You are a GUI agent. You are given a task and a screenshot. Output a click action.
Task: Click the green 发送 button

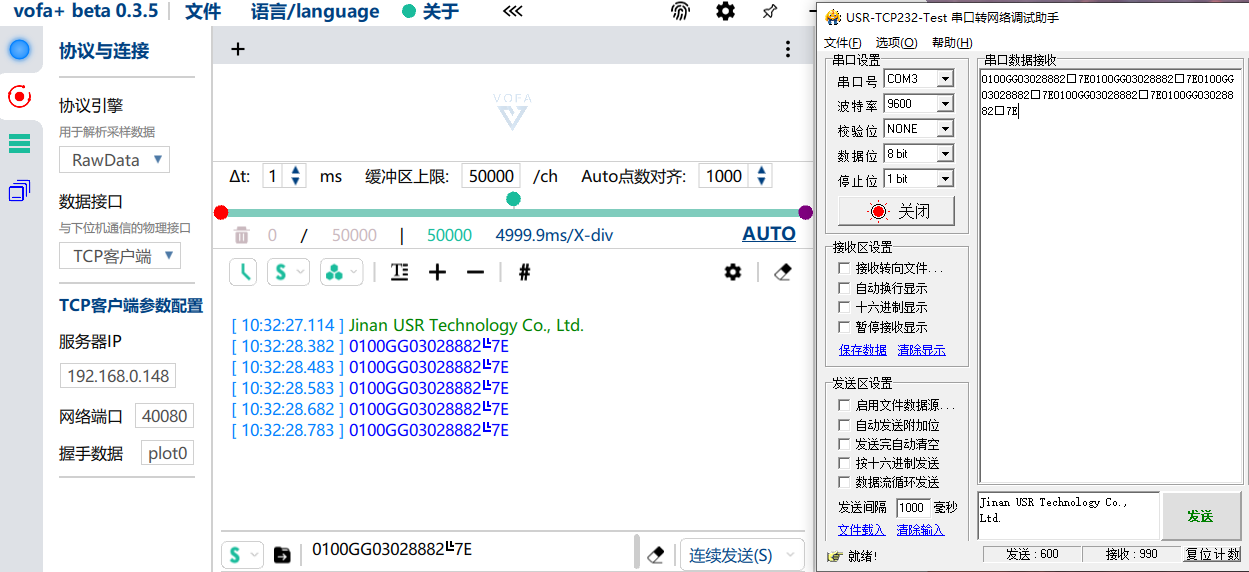(x=1200, y=516)
